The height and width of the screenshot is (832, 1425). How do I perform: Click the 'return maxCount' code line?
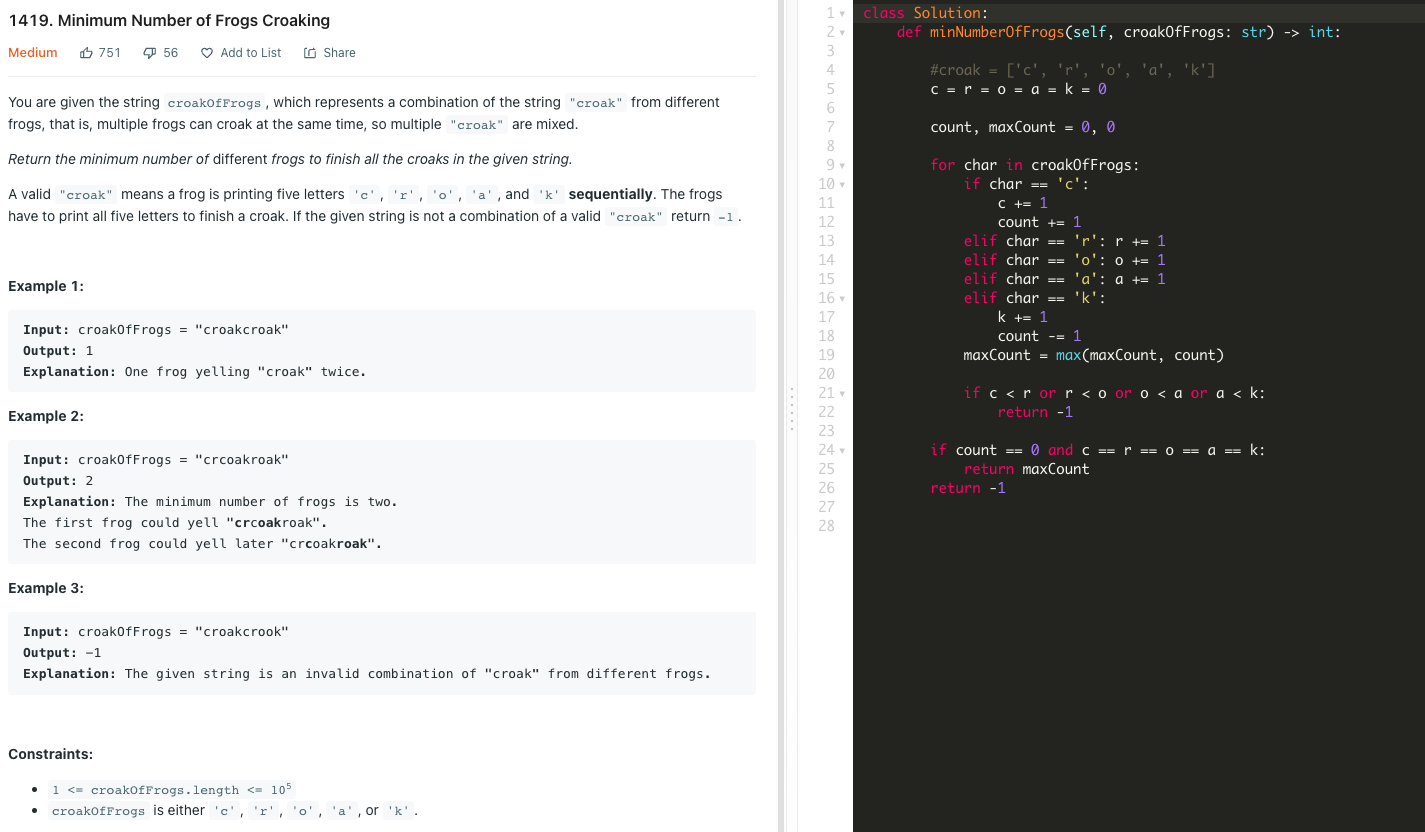[1027, 469]
